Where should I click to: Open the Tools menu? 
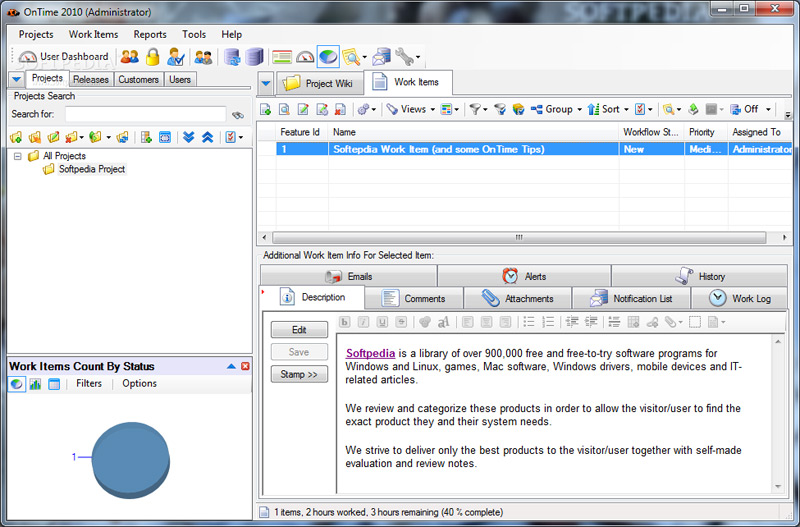point(194,34)
